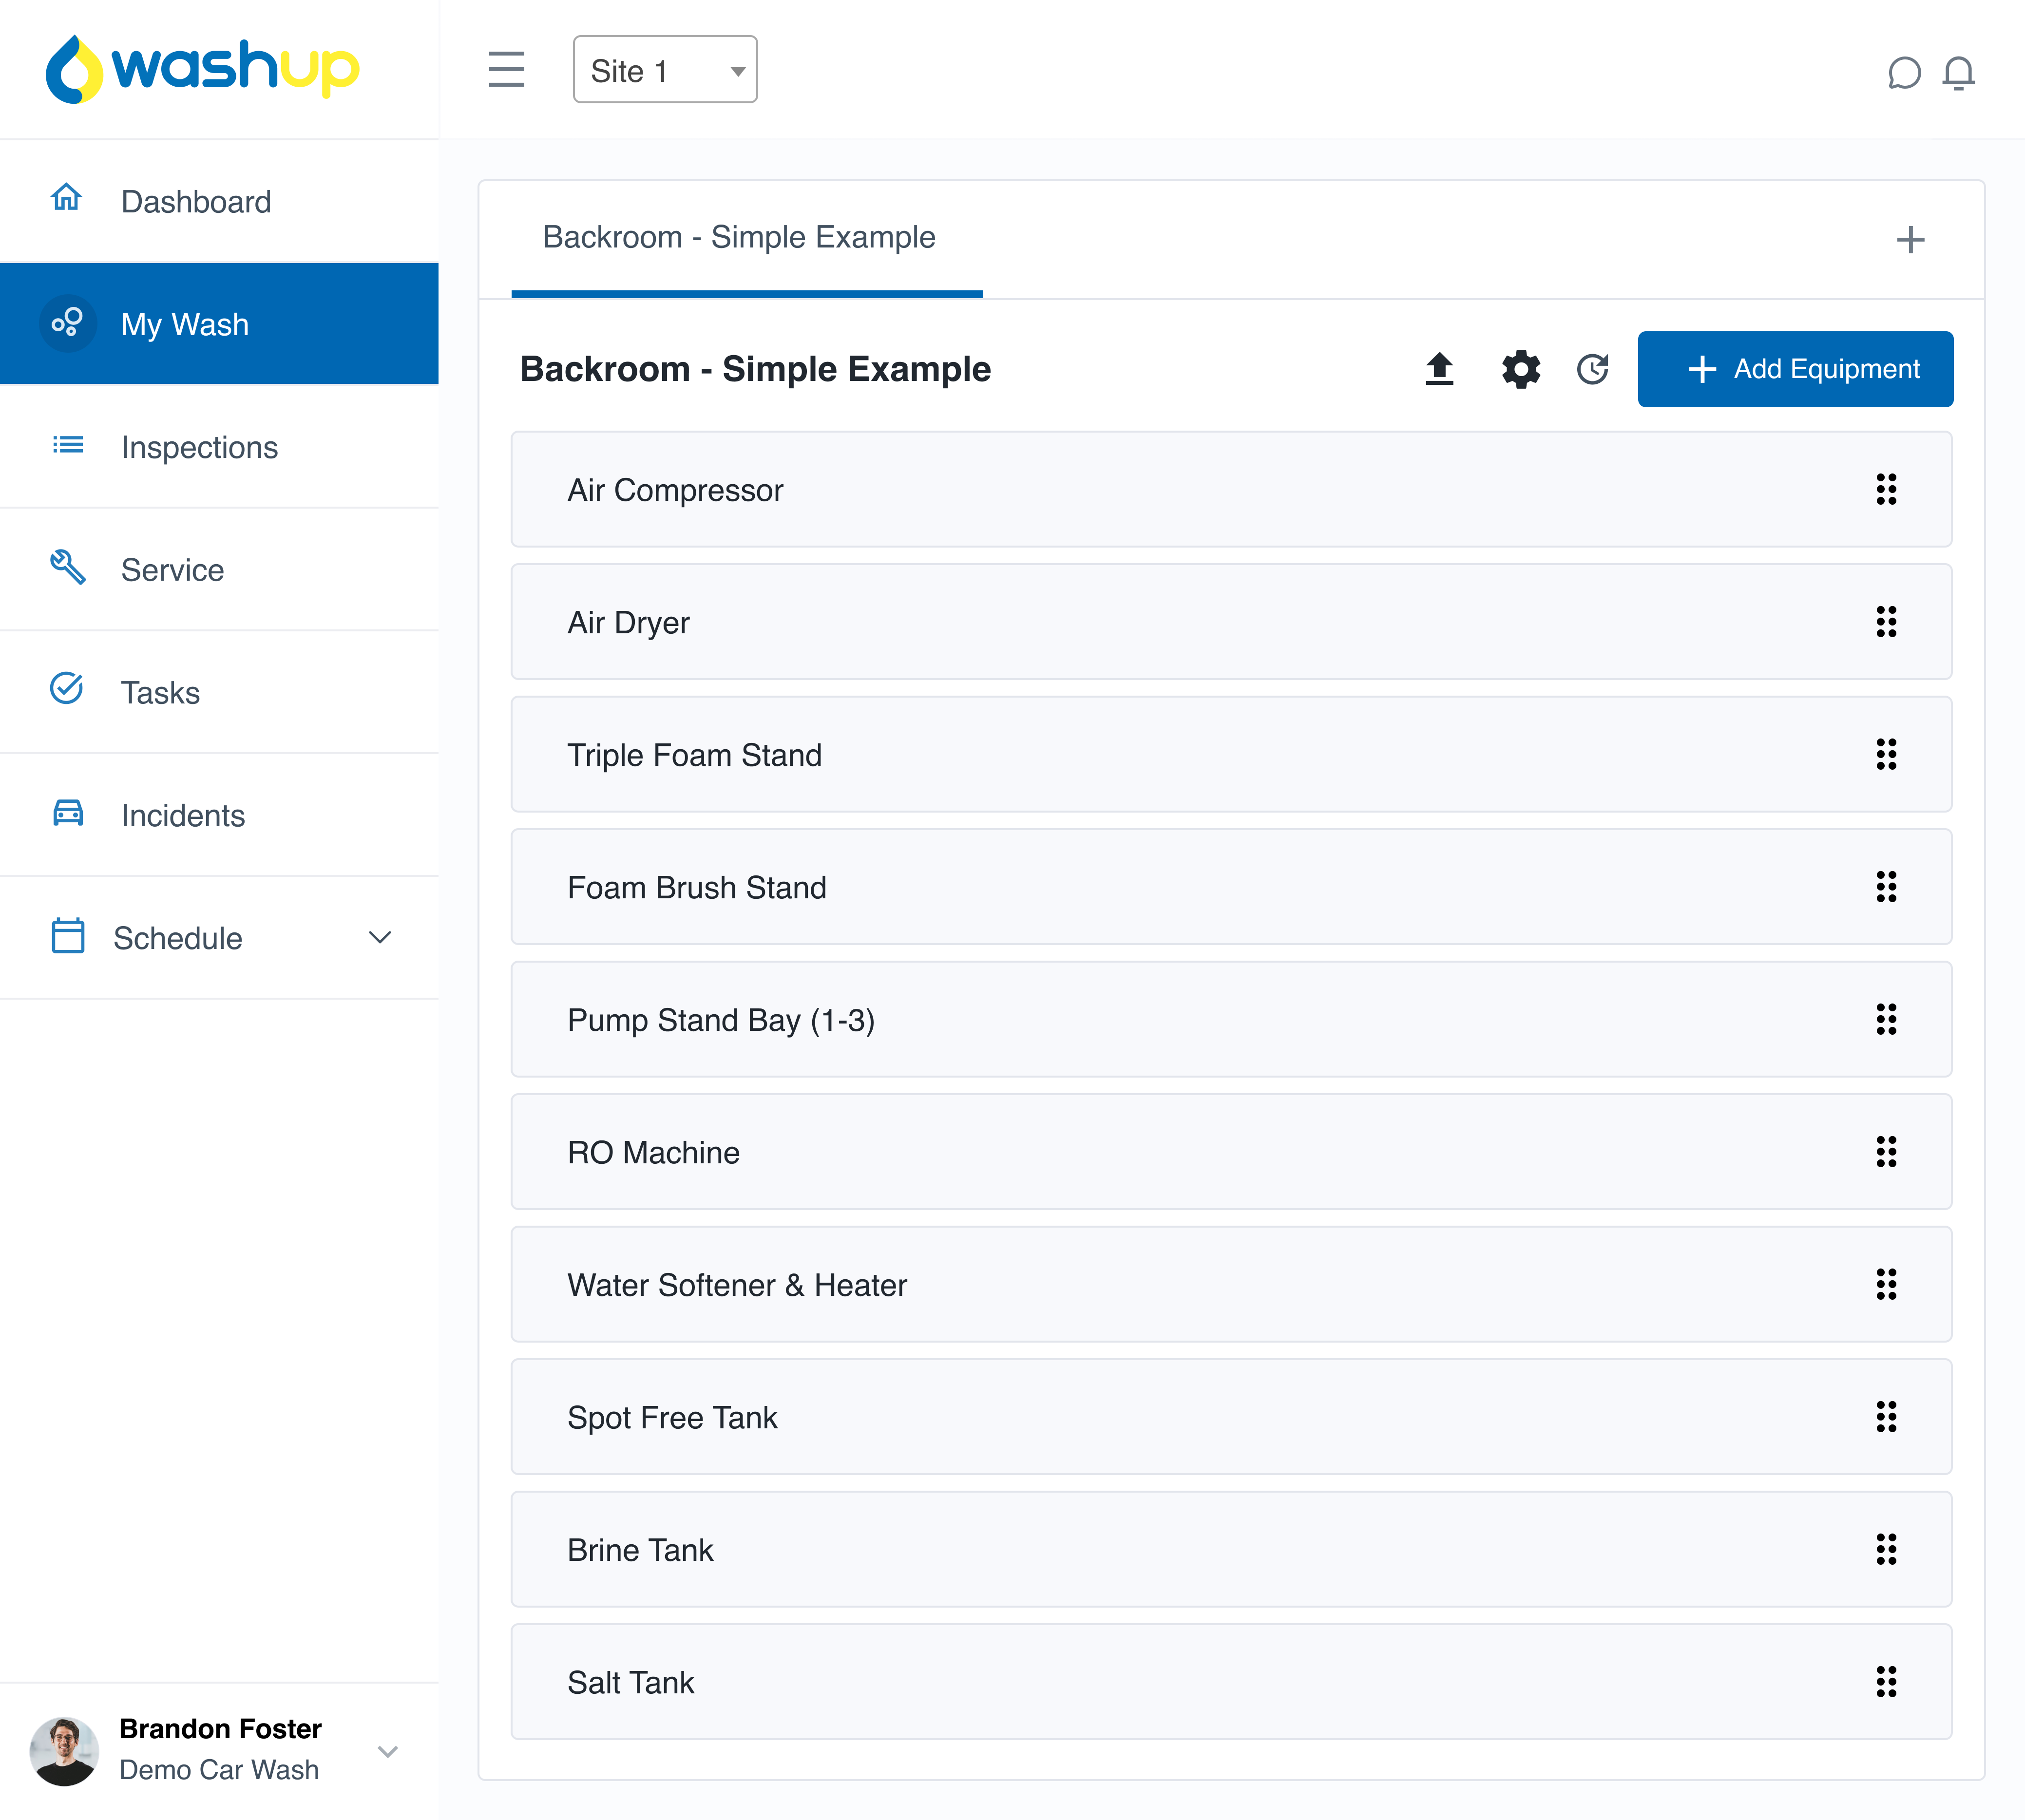Click the history/refresh icon next to the gear
Image resolution: width=2025 pixels, height=1820 pixels.
click(1592, 369)
